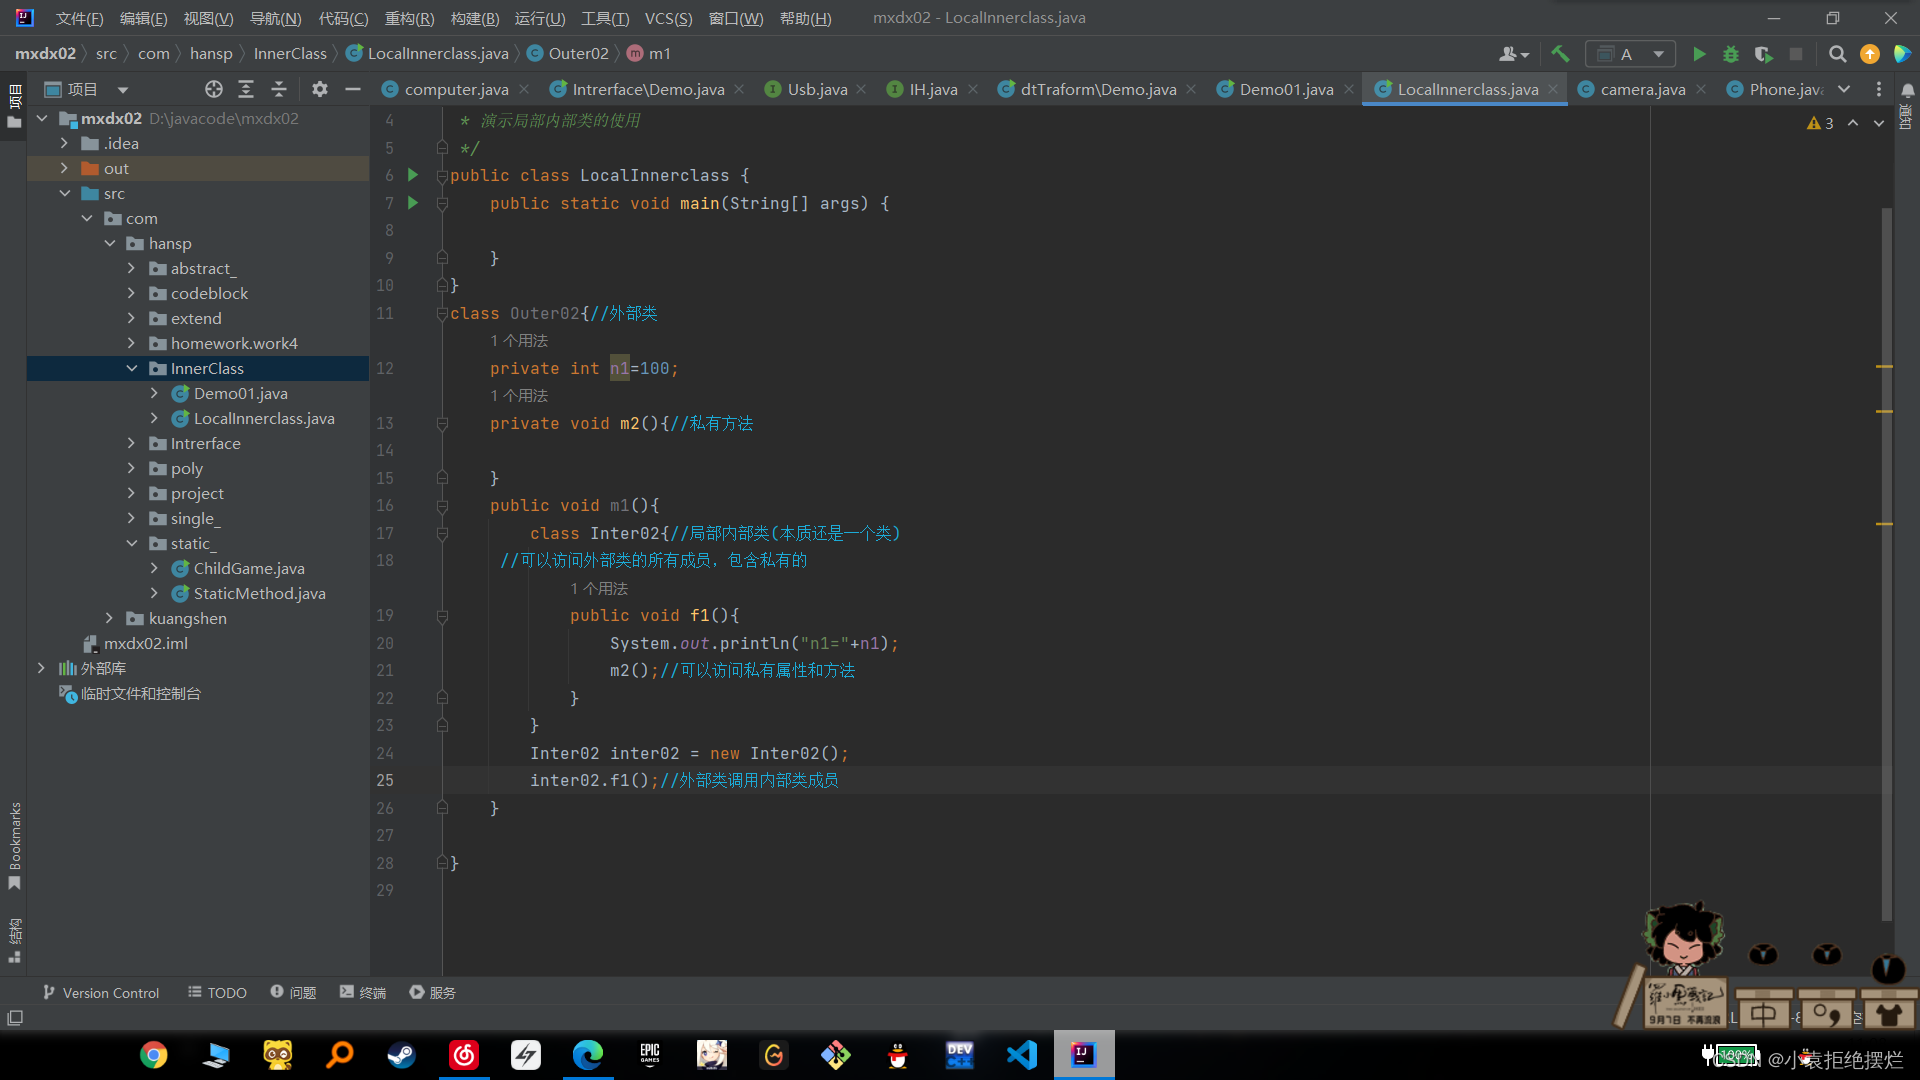Open the TODO tool window
Screen dimensions: 1920x1080
217,993
